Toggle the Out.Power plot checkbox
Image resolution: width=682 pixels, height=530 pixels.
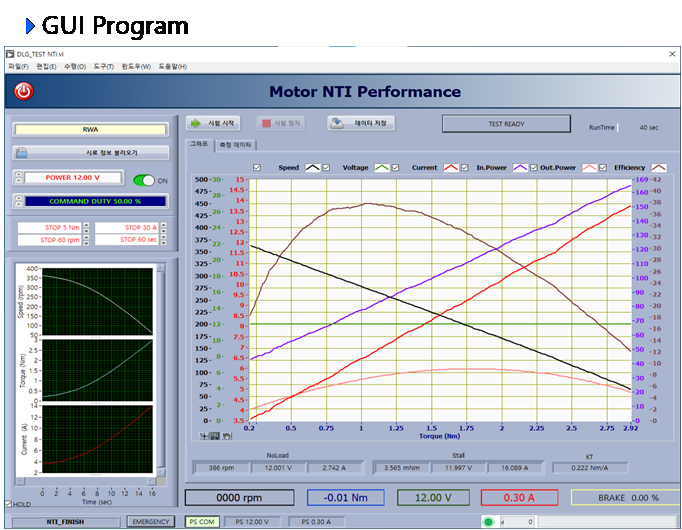point(534,168)
